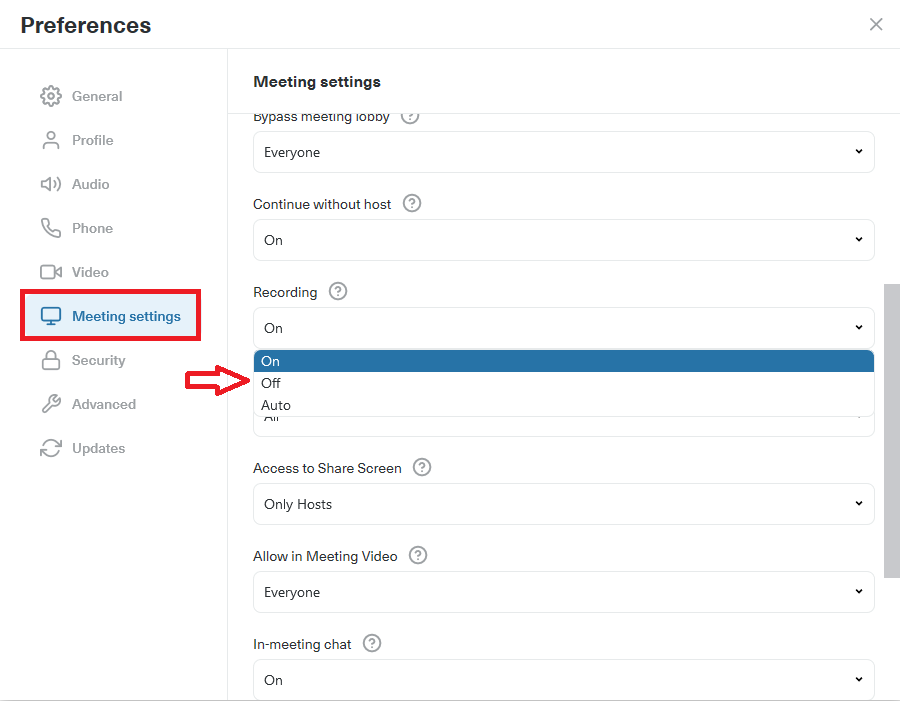Open Security settings via lock icon

click(50, 360)
